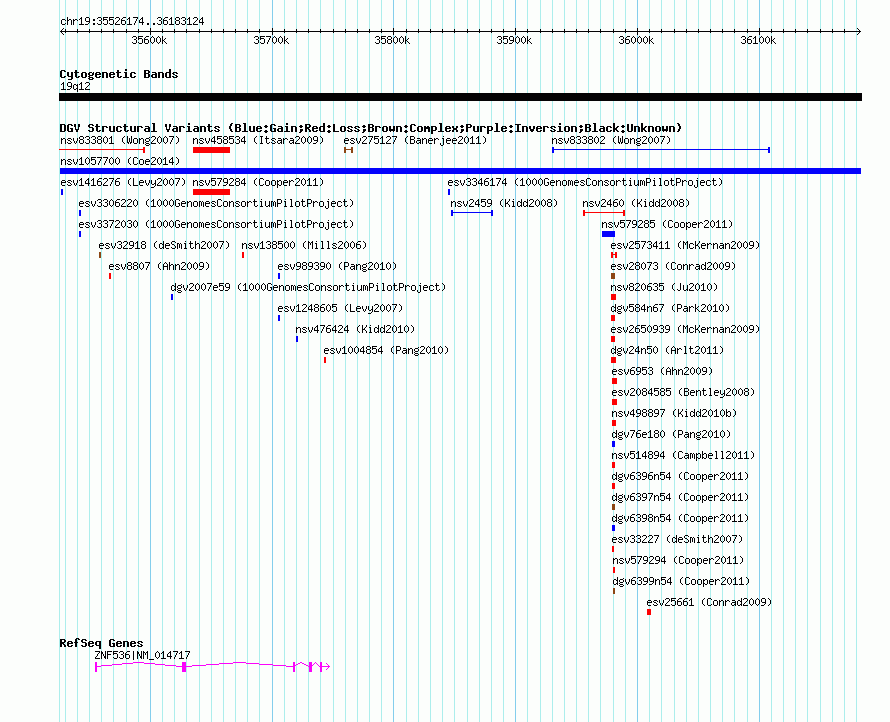Click esv989390 (Pang2010) label
890x722 pixels.
pyautogui.click(x=337, y=266)
